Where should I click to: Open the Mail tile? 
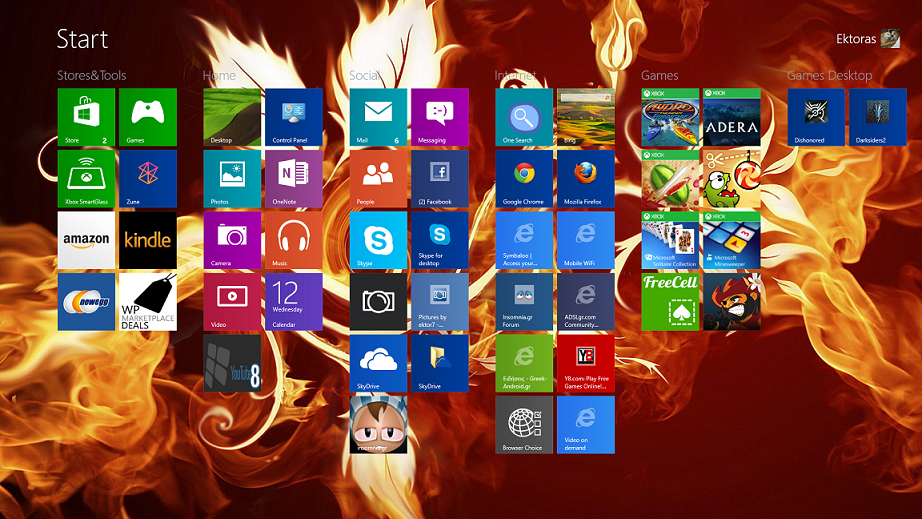[378, 117]
